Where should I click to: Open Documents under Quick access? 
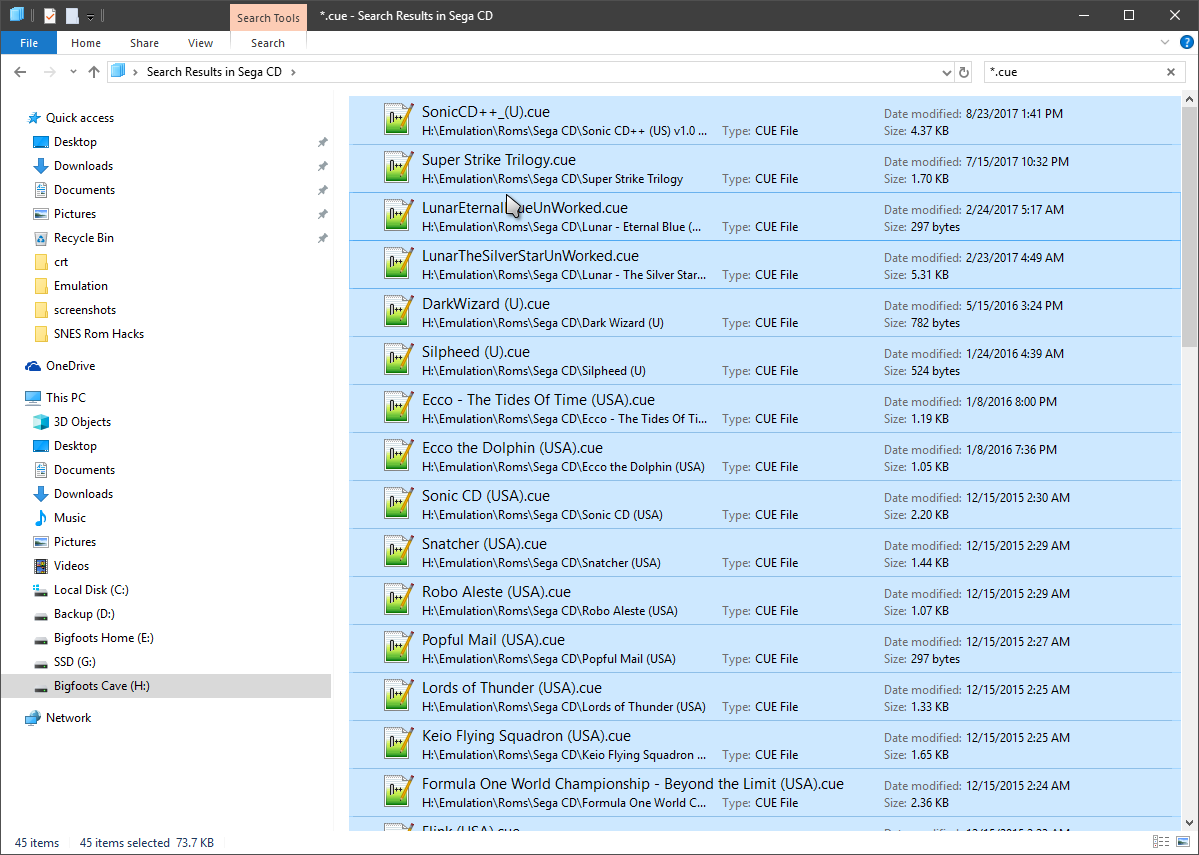tap(84, 190)
